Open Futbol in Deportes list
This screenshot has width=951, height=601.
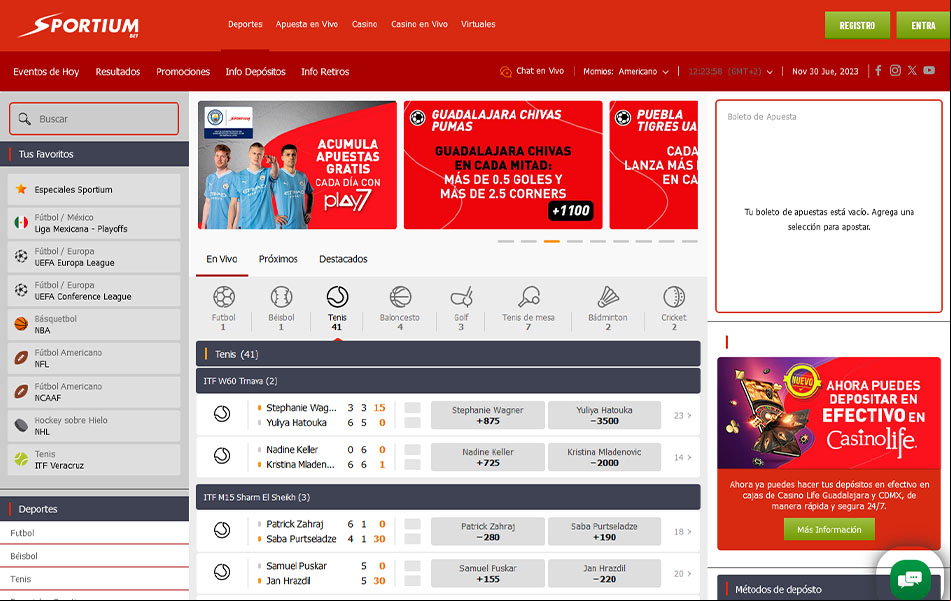[x=94, y=533]
